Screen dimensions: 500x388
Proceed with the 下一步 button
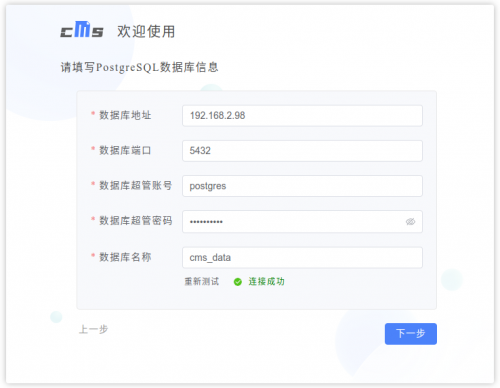point(411,334)
